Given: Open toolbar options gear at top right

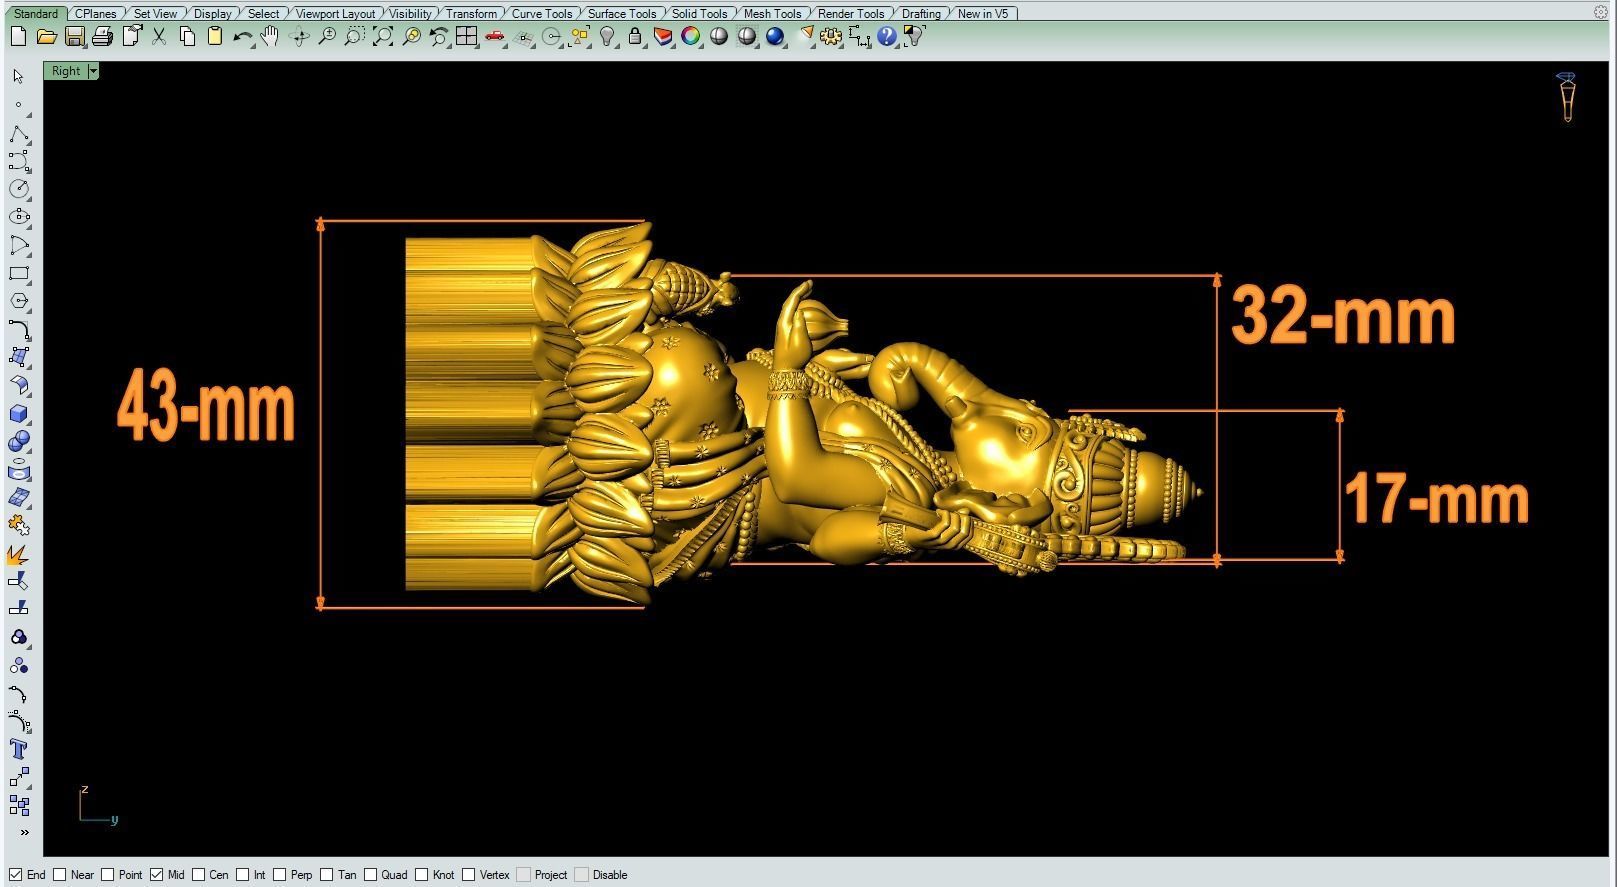Looking at the screenshot, I should pyautogui.click(x=1600, y=13).
